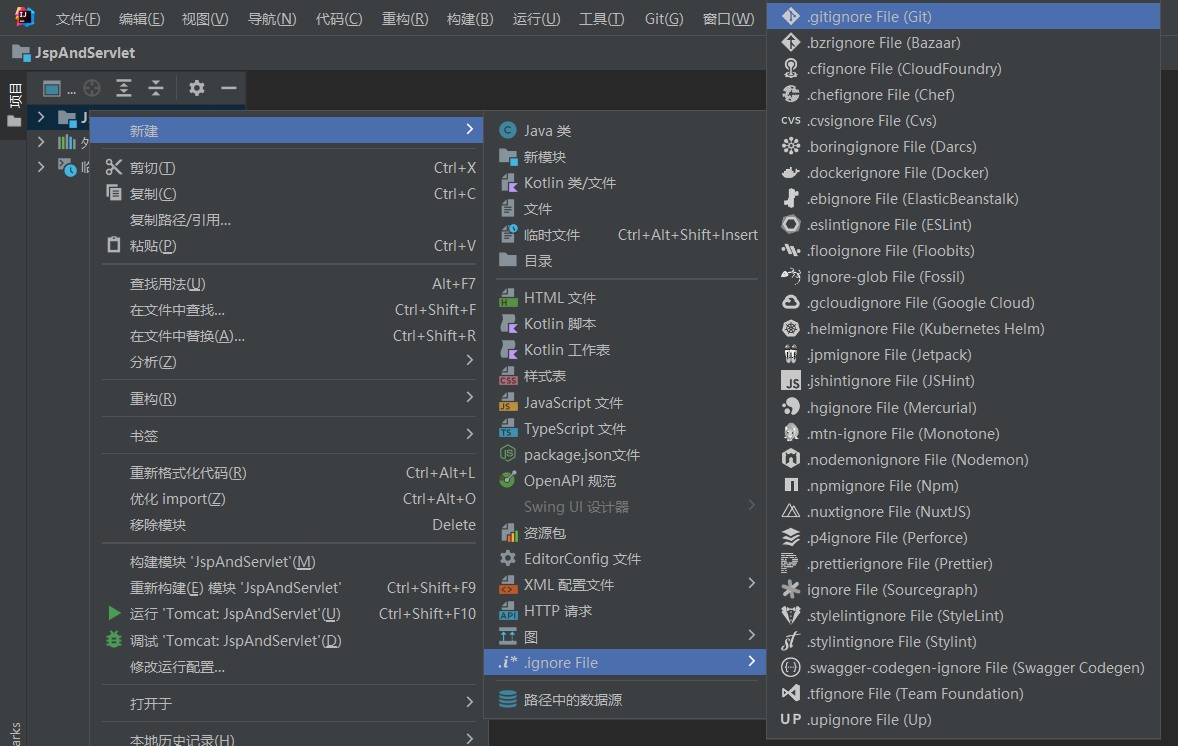Image resolution: width=1178 pixels, height=746 pixels.
Task: Expand the first project tree node
Action: [x=41, y=117]
